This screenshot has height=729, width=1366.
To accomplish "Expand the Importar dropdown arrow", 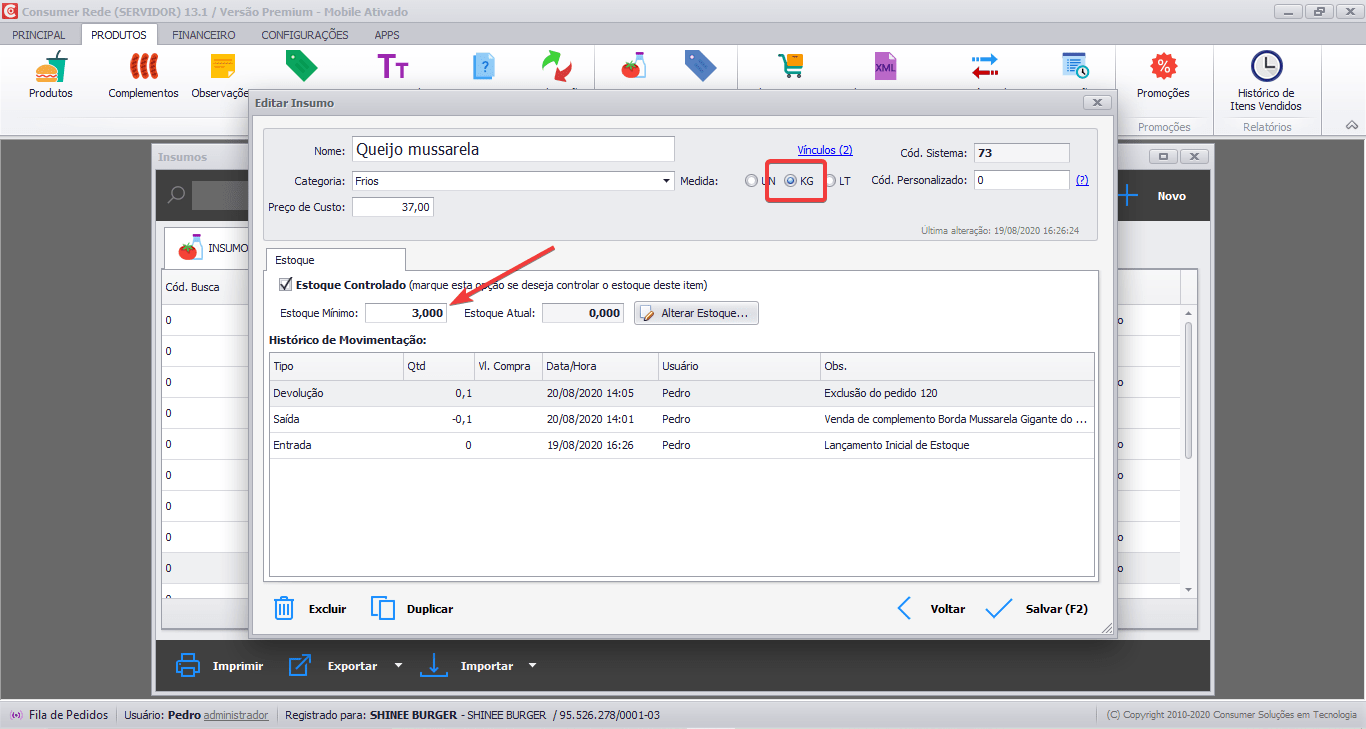I will [x=532, y=666].
